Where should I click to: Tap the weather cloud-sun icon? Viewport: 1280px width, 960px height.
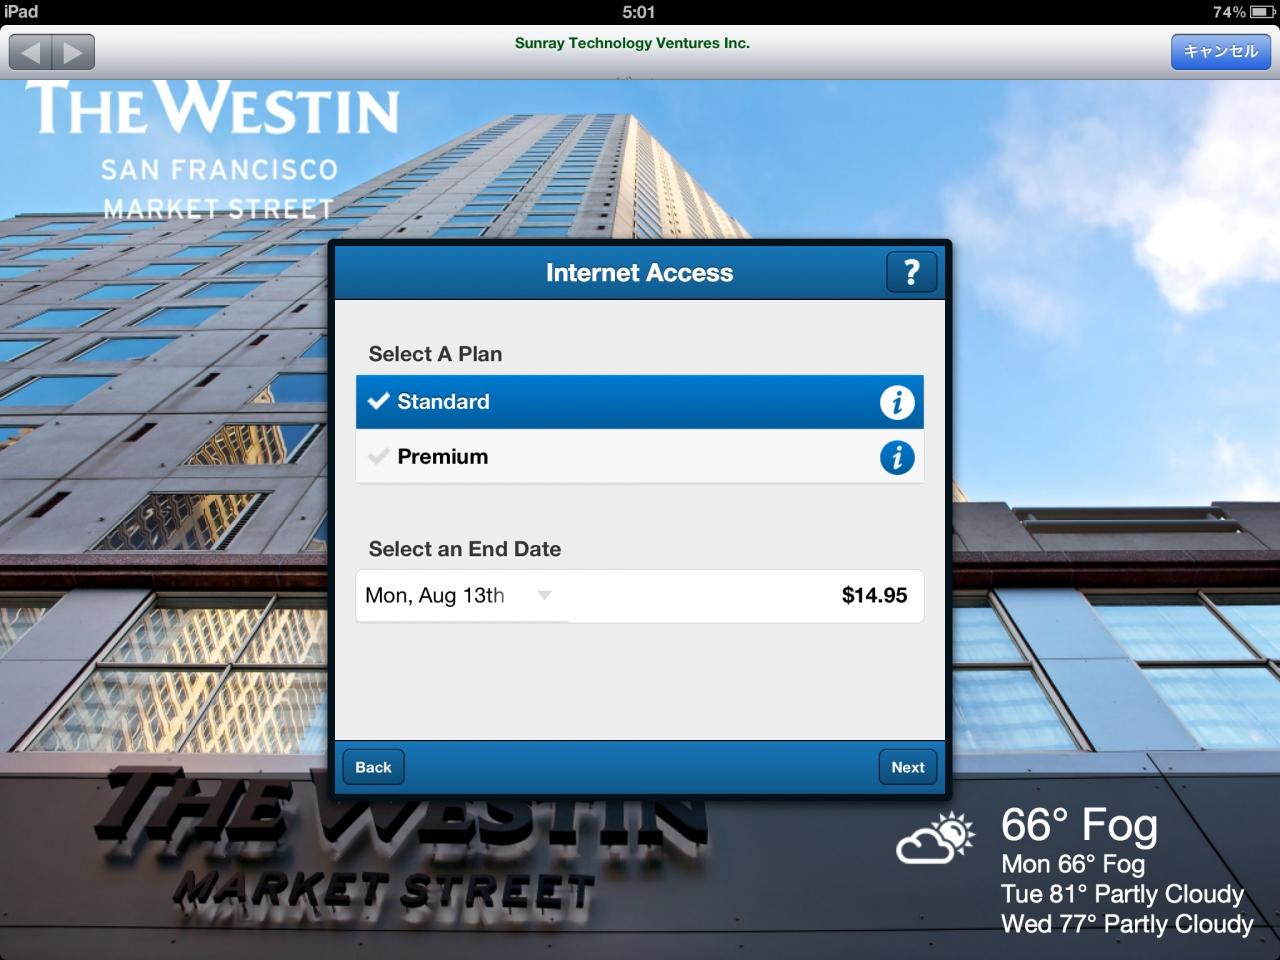click(935, 838)
